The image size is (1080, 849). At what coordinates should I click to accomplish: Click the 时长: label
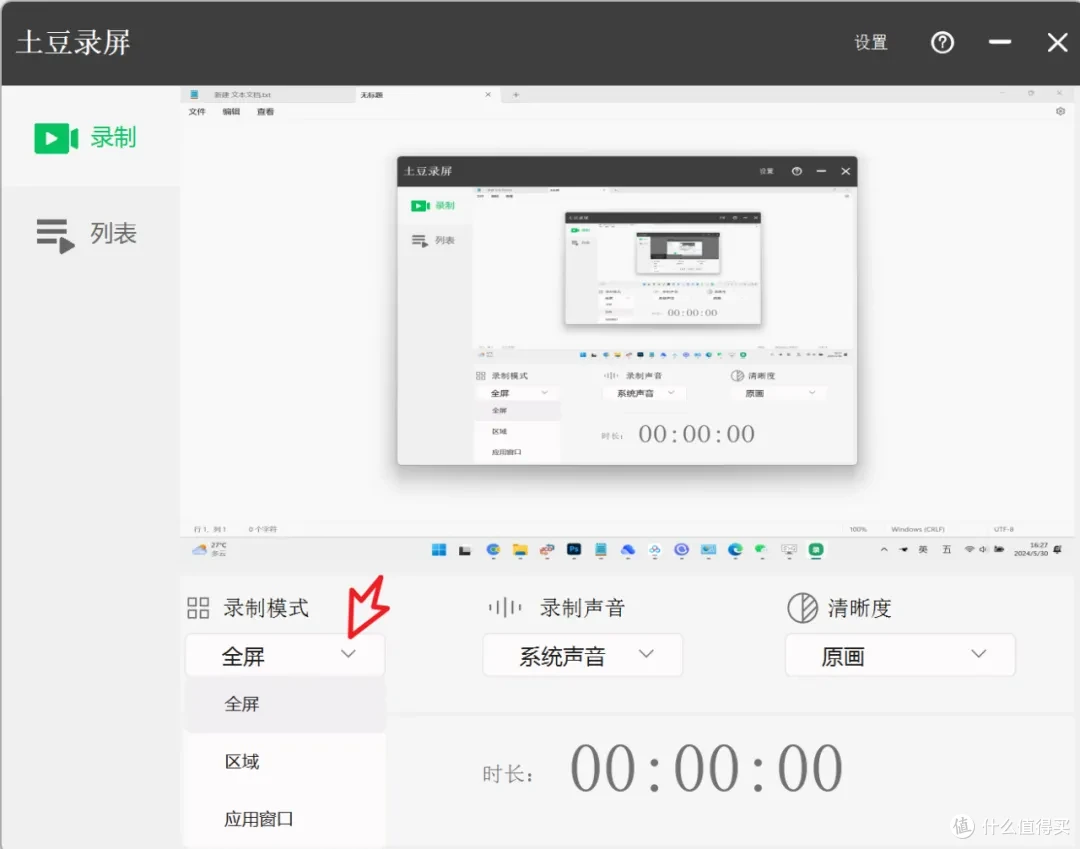(x=508, y=775)
